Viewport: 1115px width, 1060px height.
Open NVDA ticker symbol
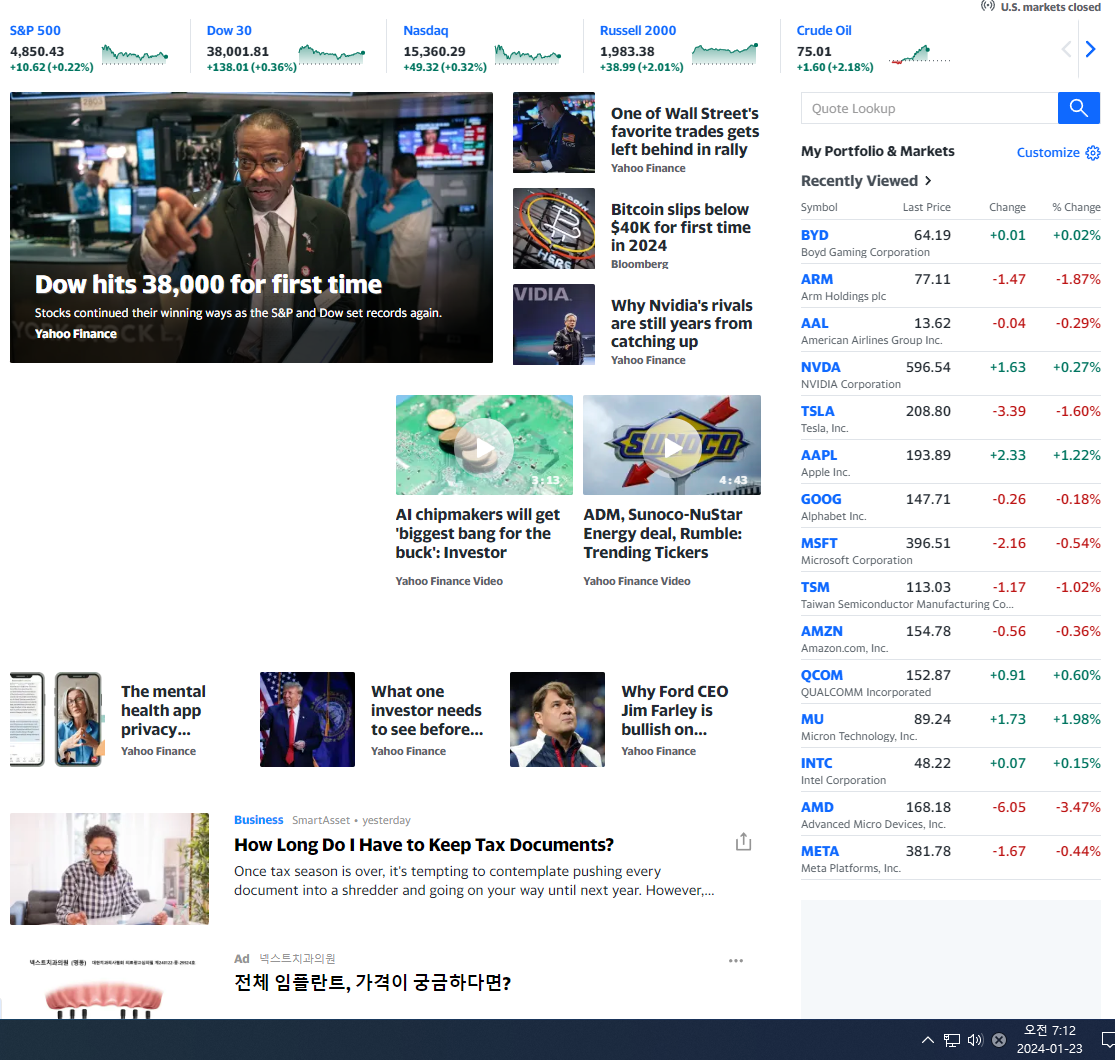(821, 368)
